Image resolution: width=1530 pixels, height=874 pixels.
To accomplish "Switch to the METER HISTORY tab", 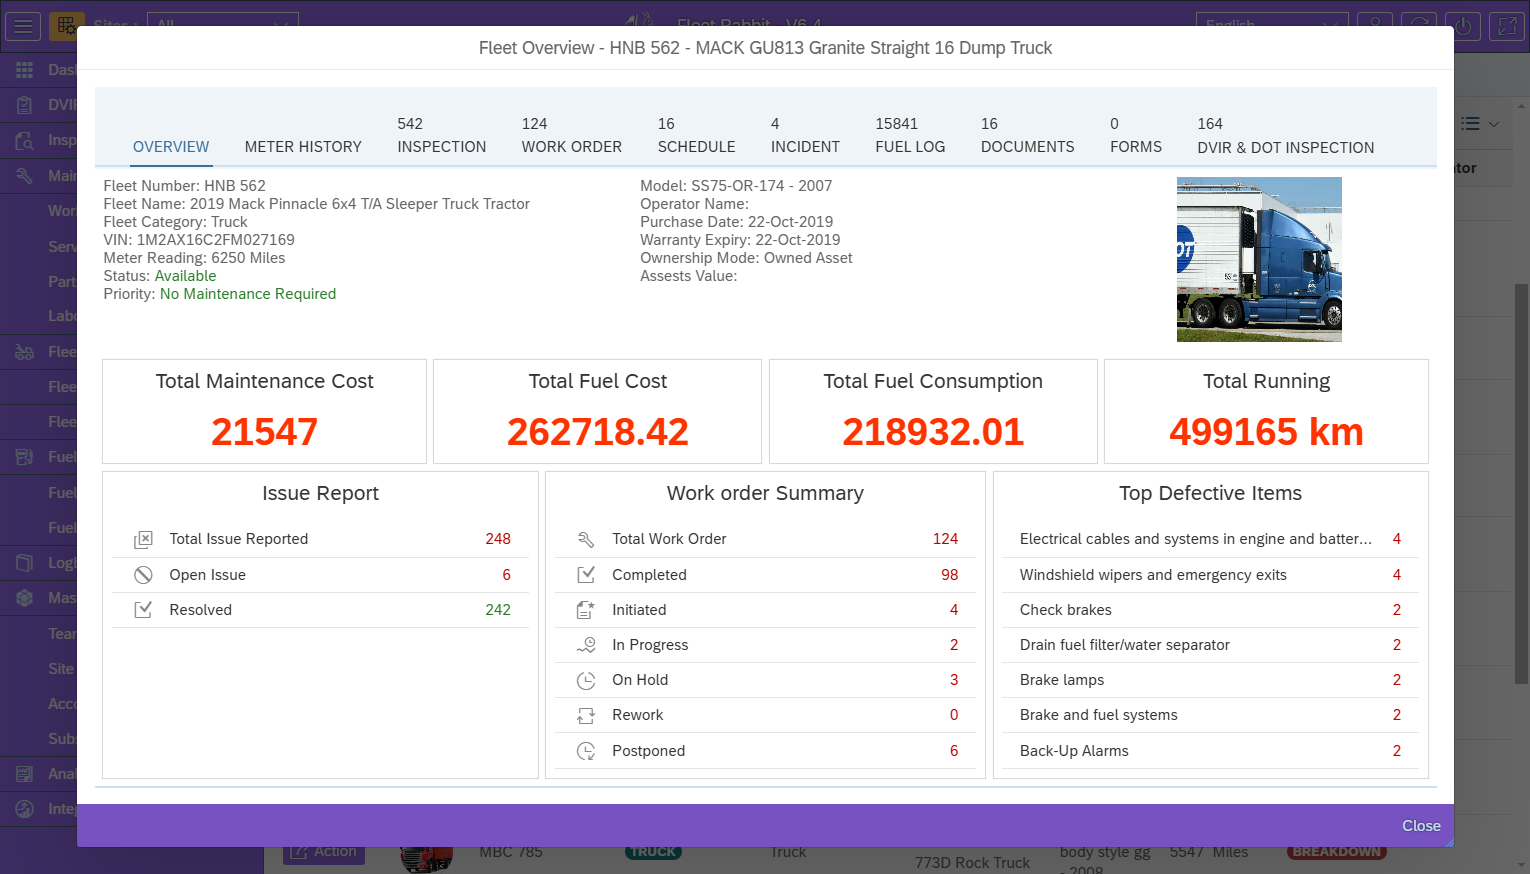I will pos(303,146).
